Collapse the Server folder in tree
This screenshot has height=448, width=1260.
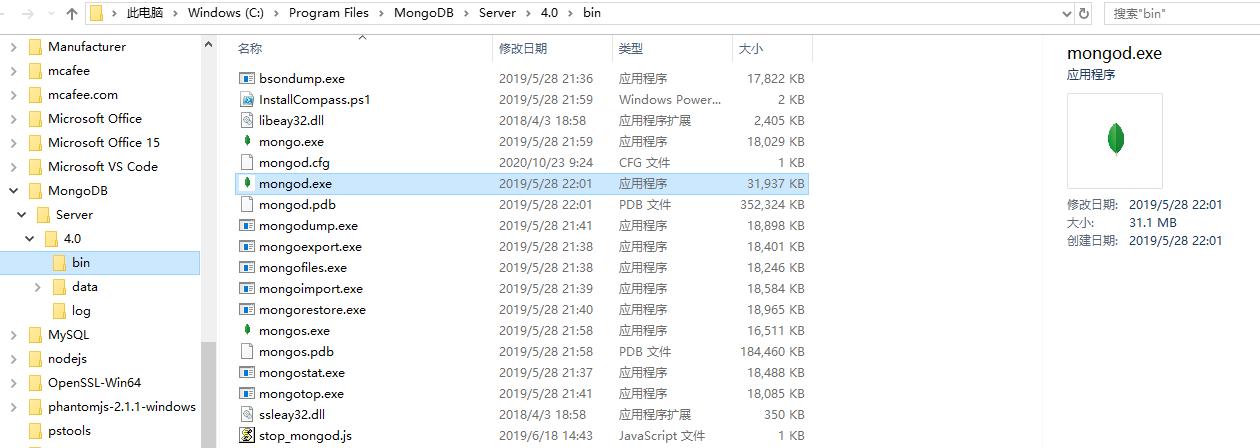pyautogui.click(x=20, y=215)
